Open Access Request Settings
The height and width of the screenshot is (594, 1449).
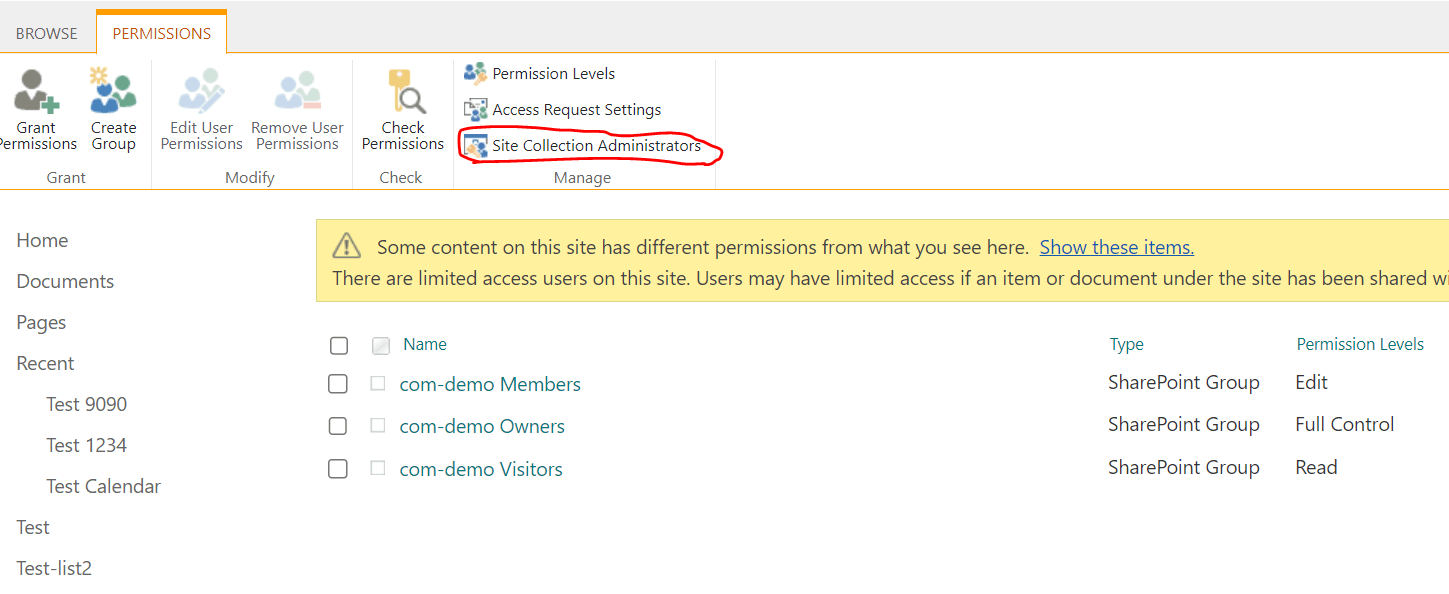click(563, 110)
